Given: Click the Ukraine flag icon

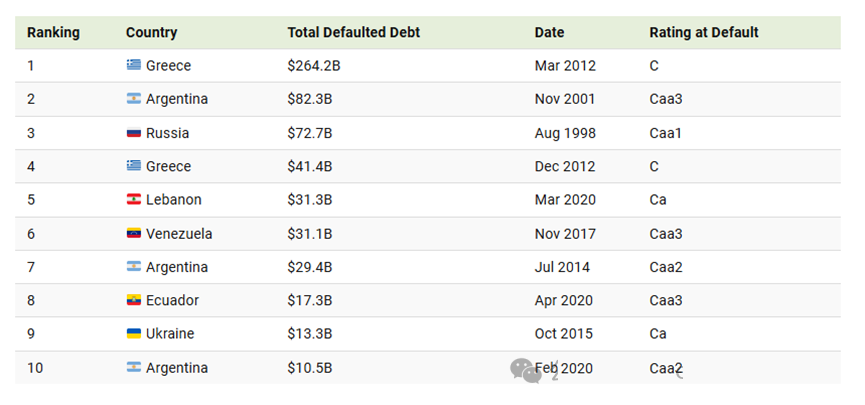Looking at the screenshot, I should click(134, 333).
